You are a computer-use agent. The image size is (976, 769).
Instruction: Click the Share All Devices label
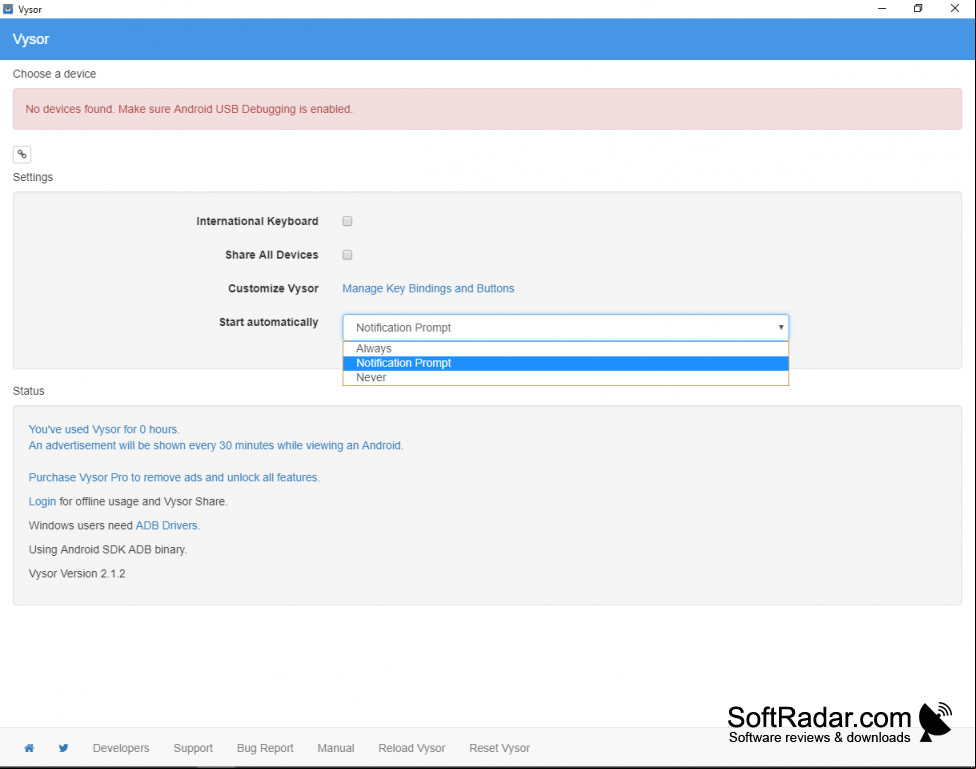click(x=271, y=255)
